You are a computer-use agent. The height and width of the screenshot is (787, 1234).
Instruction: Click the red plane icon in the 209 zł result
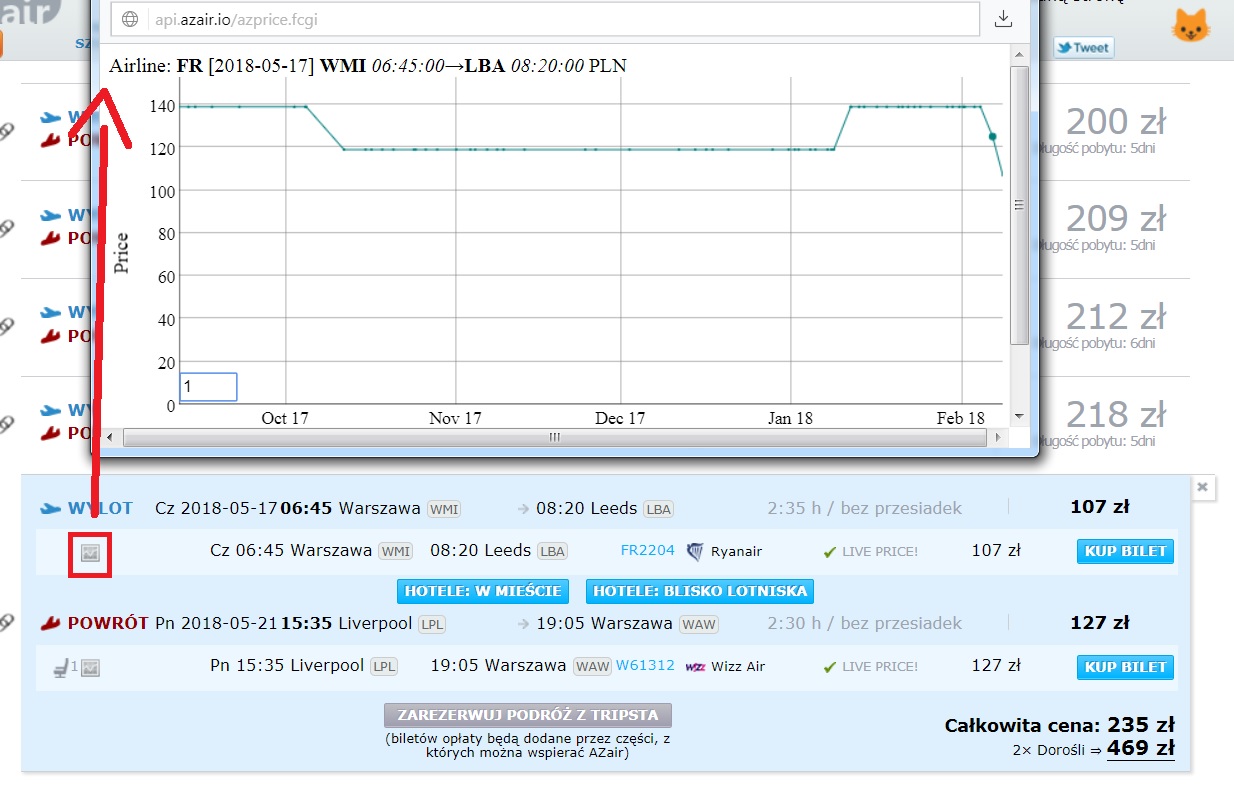(51, 239)
